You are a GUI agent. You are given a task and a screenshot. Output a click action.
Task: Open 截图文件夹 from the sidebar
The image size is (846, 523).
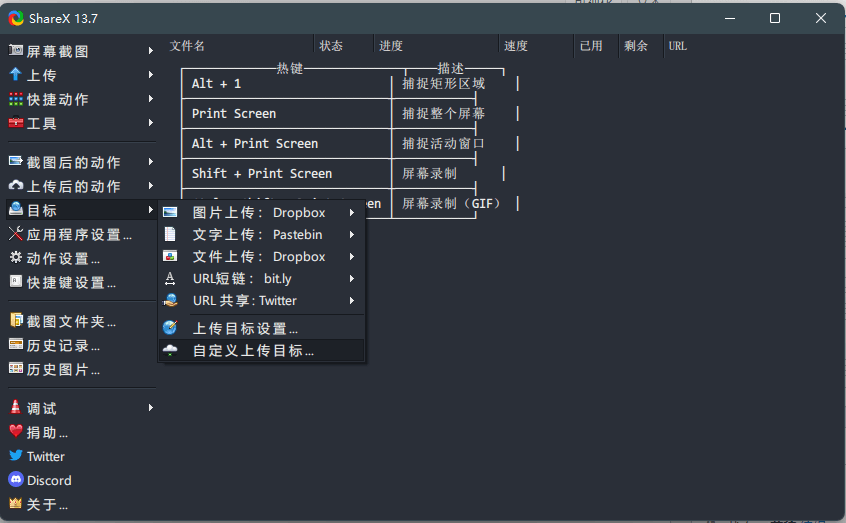[x=81, y=321]
